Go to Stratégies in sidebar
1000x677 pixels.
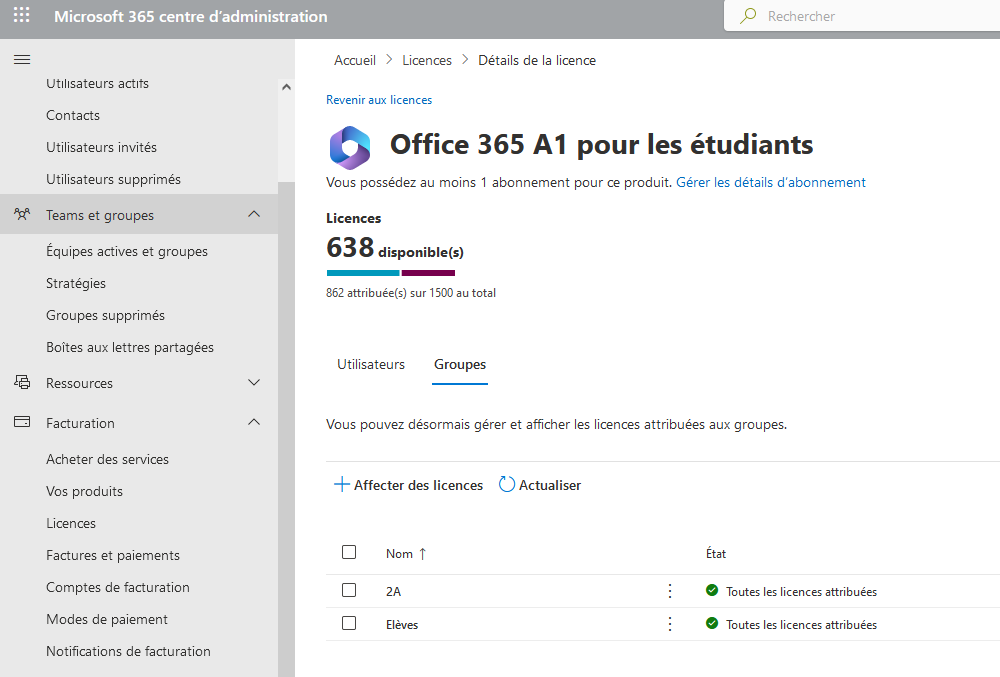[x=76, y=283]
